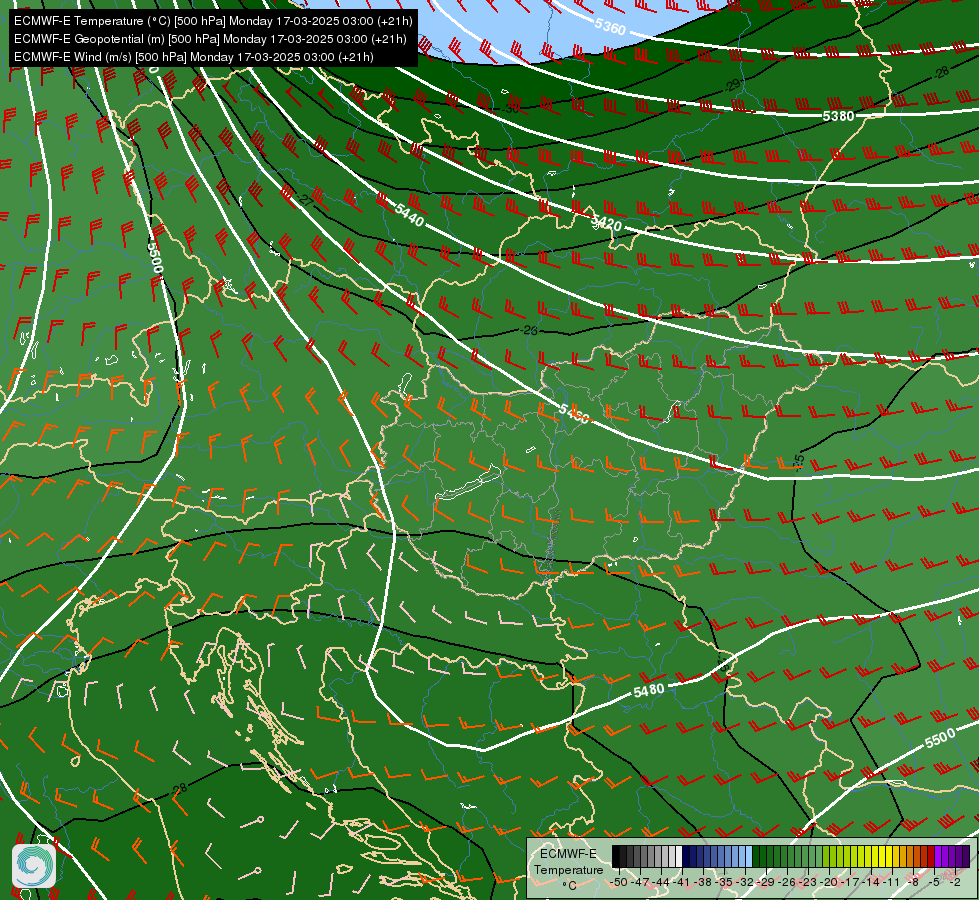
Task: Click the -8 value in the legend scale
Action: pyautogui.click(x=913, y=882)
